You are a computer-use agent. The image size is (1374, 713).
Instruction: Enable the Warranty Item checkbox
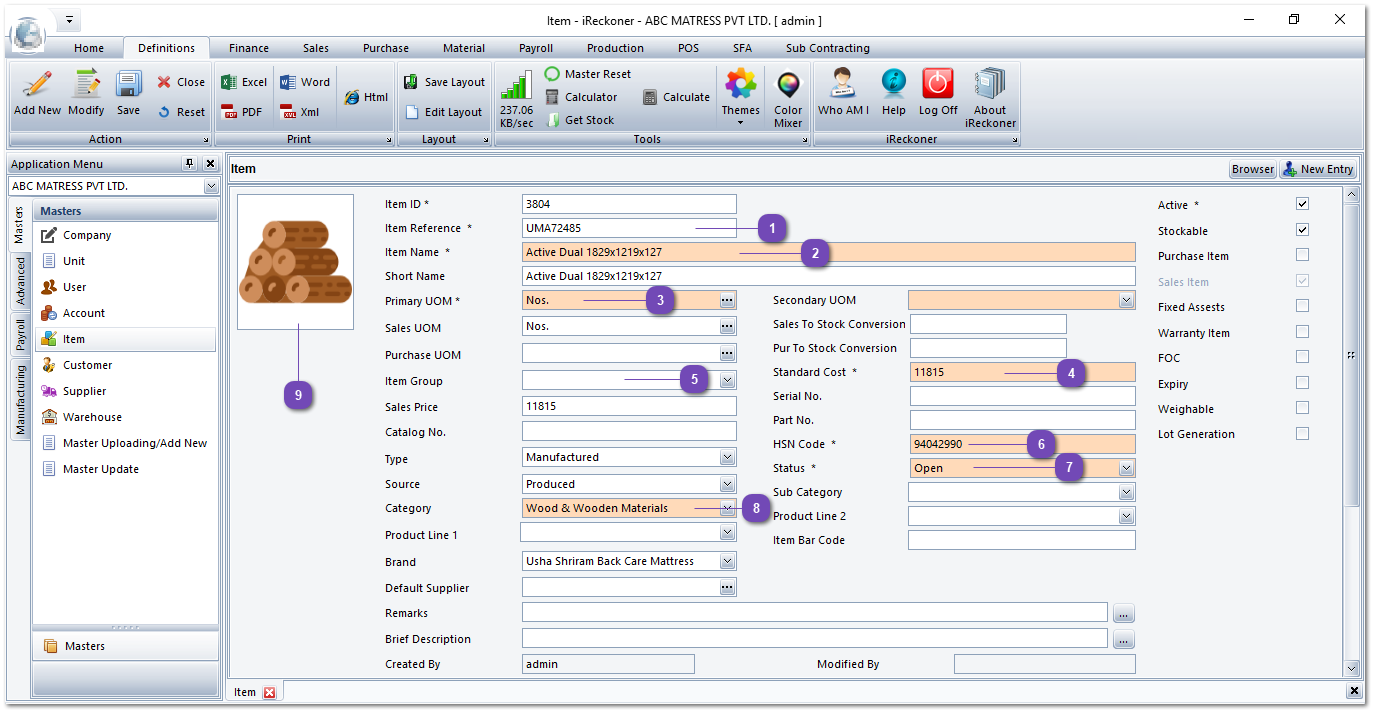tap(1302, 332)
